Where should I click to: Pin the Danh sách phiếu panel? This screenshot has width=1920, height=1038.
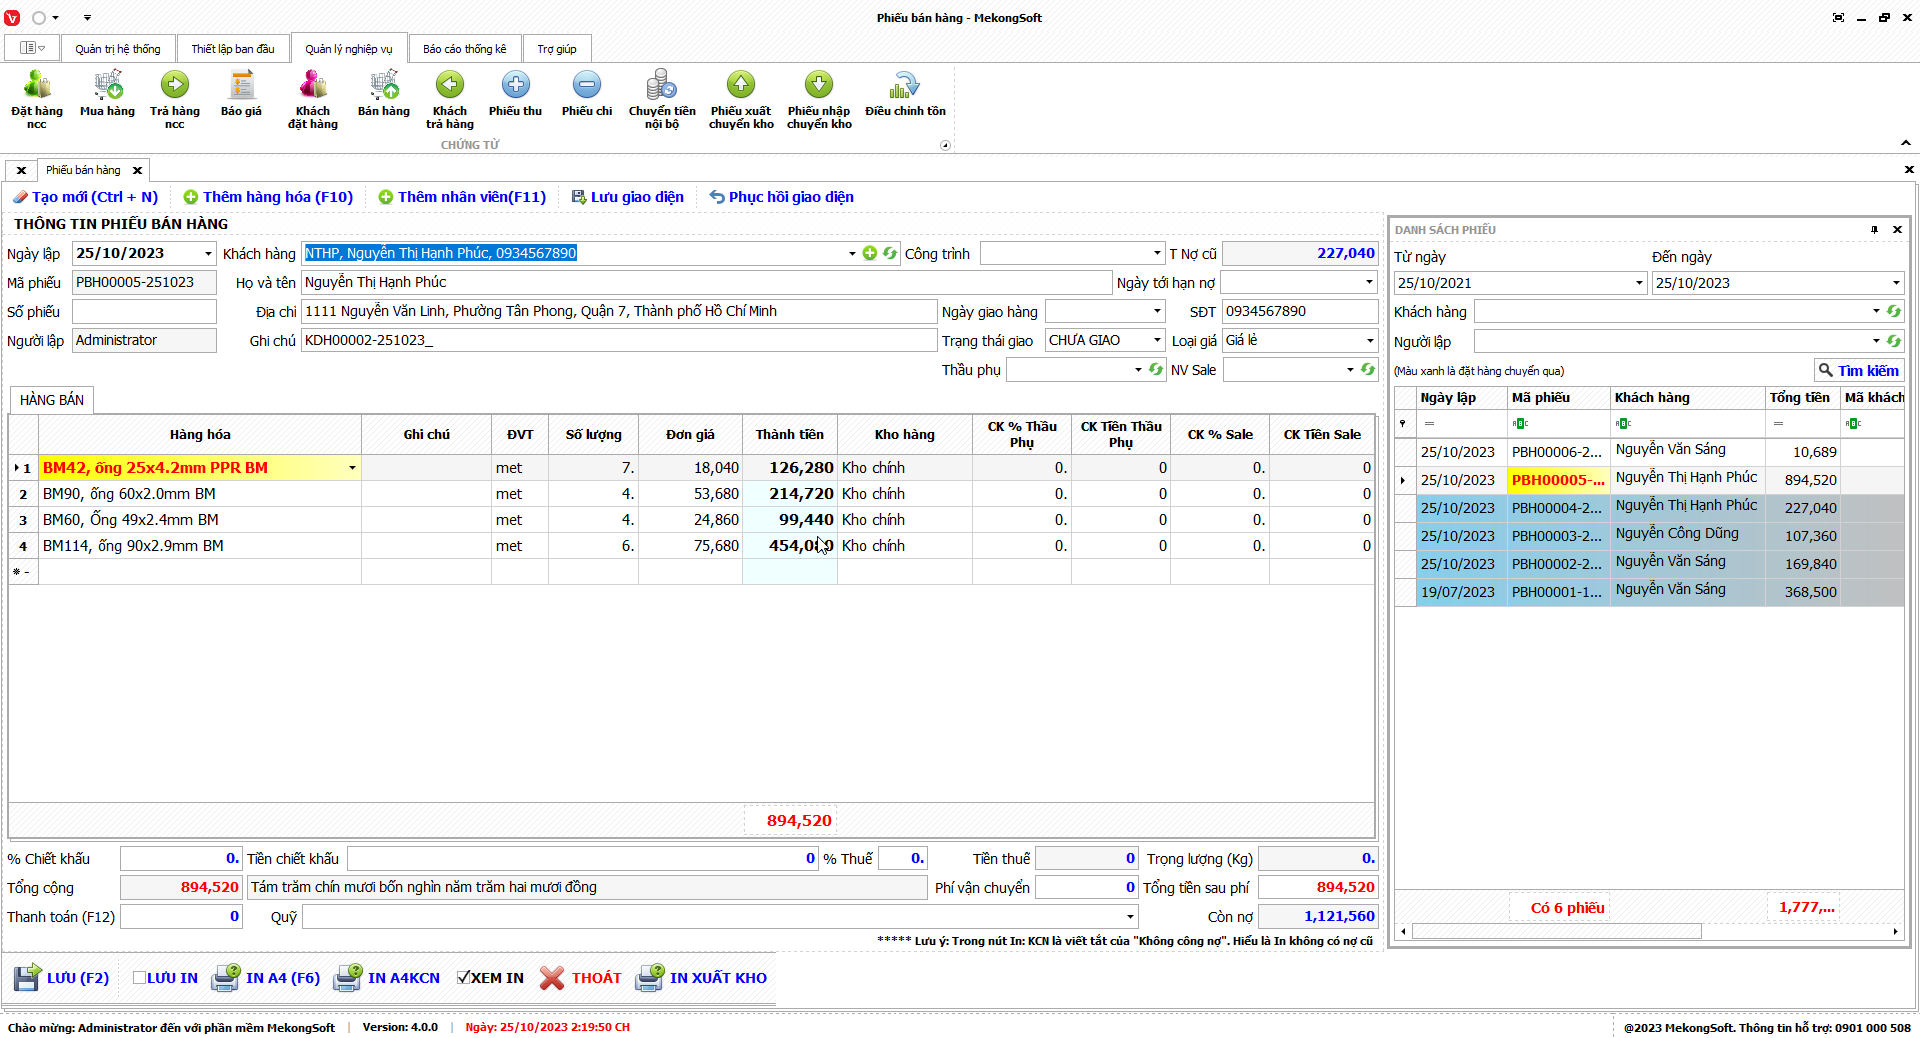[x=1874, y=230]
